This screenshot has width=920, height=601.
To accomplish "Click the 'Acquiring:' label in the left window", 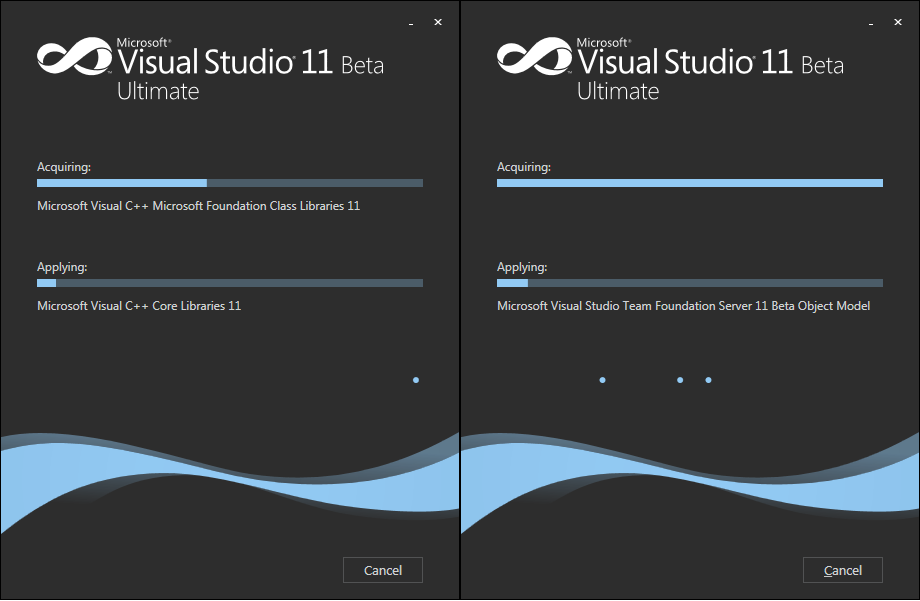I will pos(64,167).
